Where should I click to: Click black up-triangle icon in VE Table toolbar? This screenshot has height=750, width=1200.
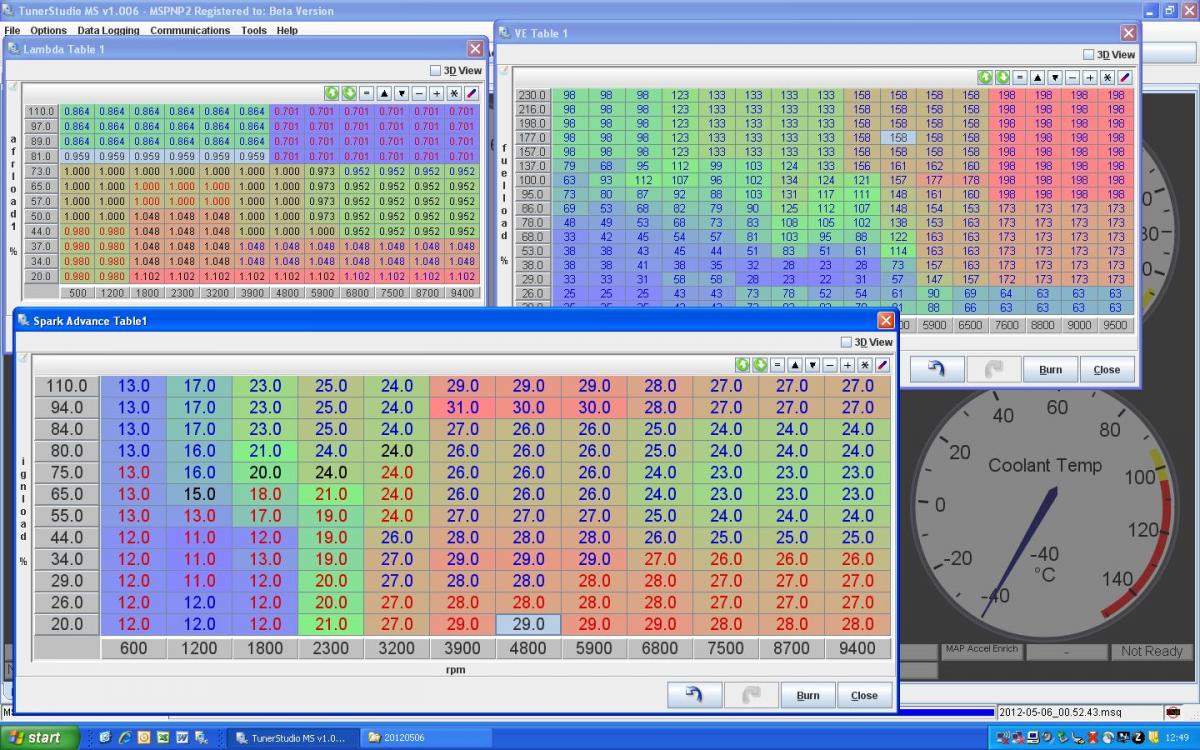(x=1037, y=77)
